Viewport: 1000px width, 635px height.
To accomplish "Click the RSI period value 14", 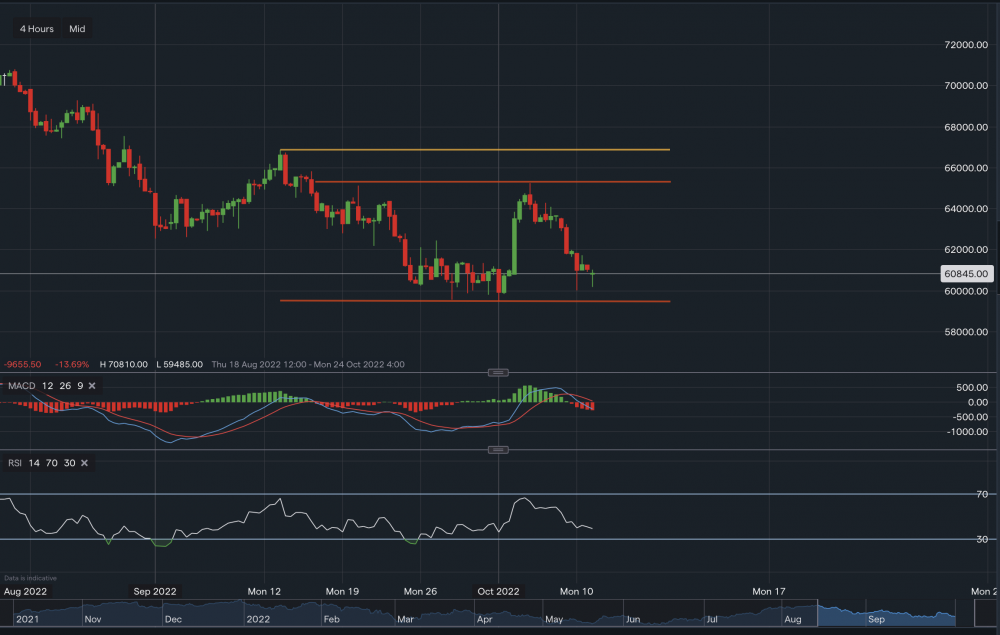I will pos(37,463).
